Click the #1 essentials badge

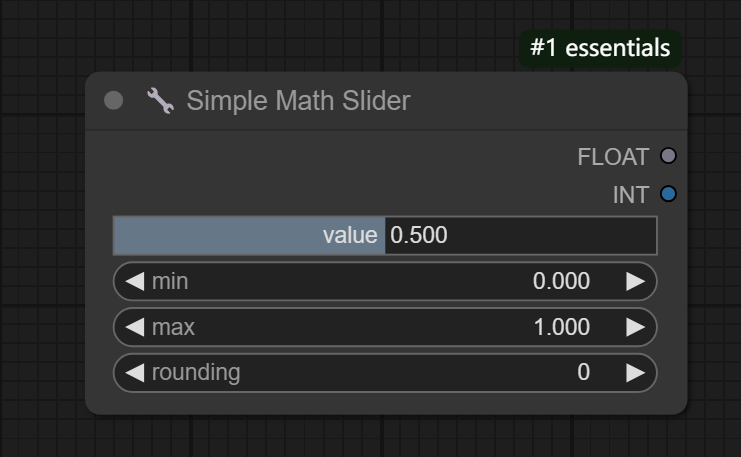[600, 48]
